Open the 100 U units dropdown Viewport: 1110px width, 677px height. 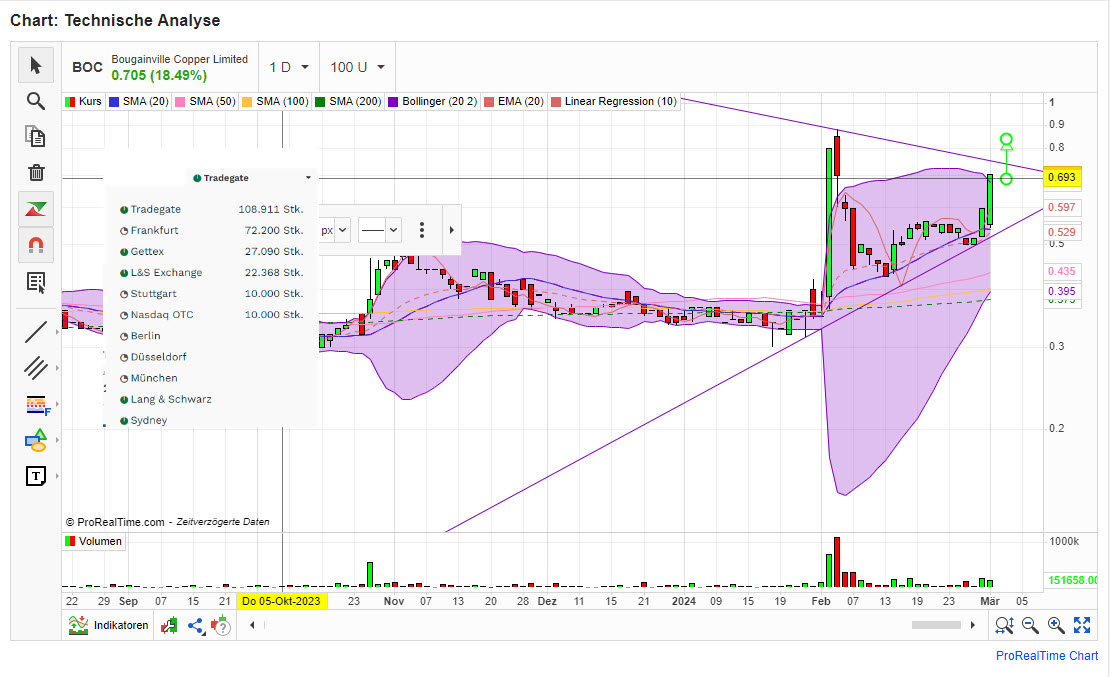click(x=357, y=67)
